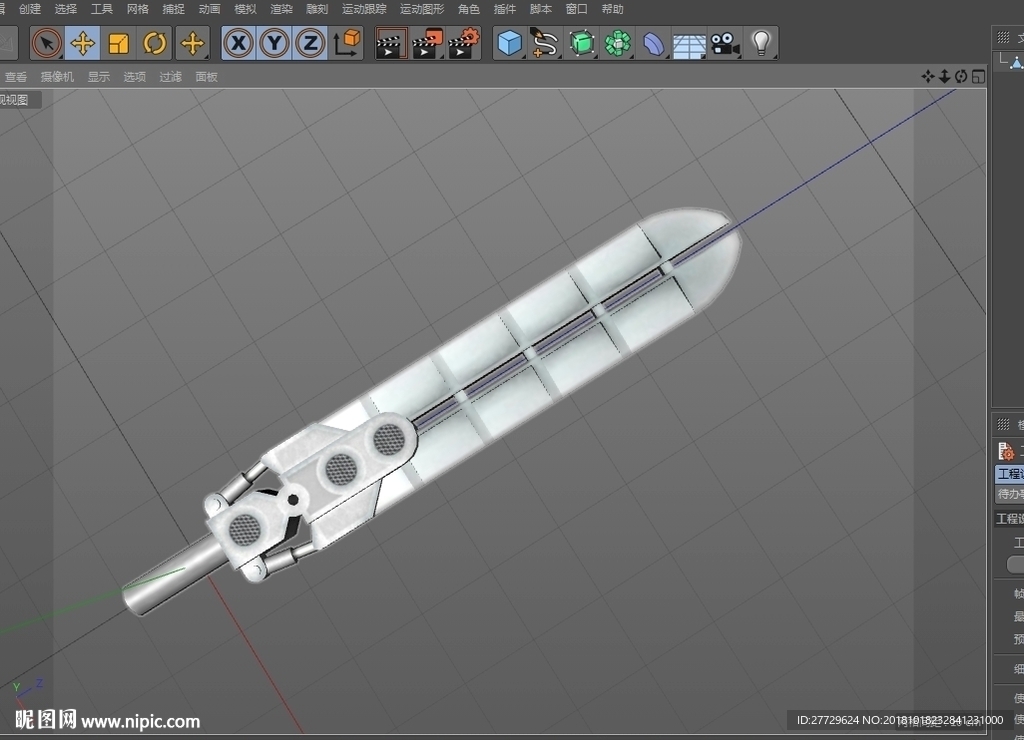Image resolution: width=1024 pixels, height=740 pixels.
Task: Open the 窗口 menu
Action: pos(576,9)
